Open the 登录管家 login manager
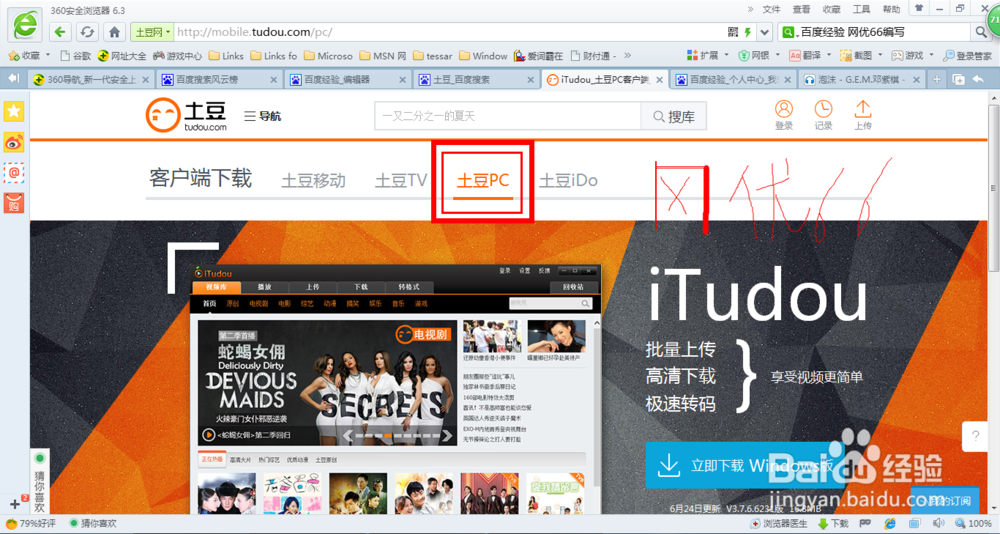Viewport: 1000px width, 534px height. click(967, 56)
